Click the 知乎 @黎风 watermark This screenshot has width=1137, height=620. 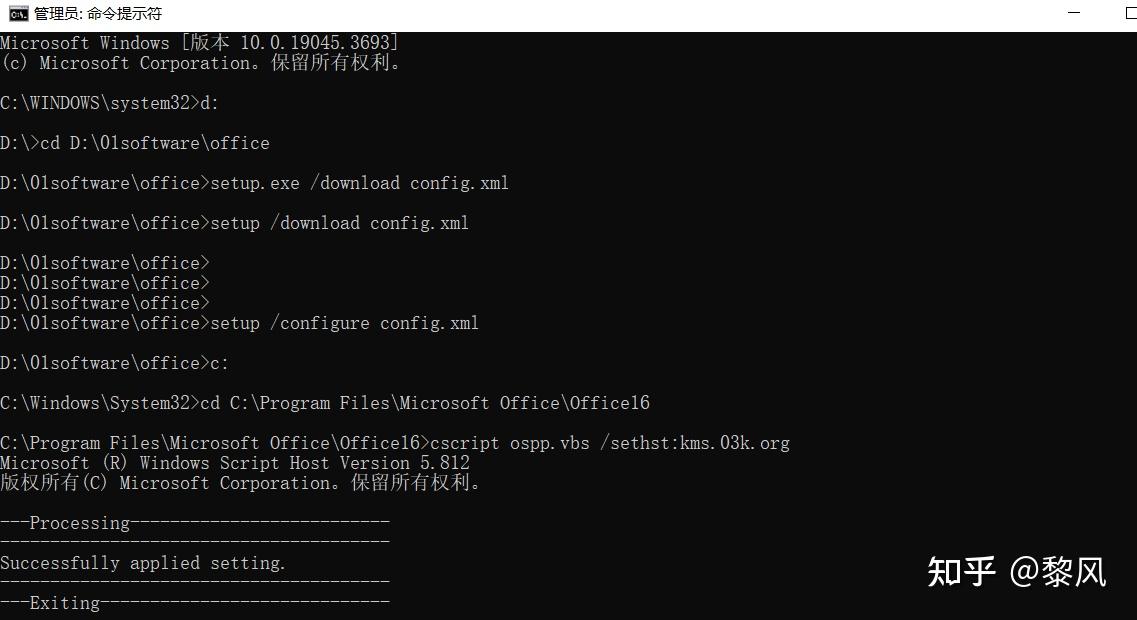(1016, 572)
